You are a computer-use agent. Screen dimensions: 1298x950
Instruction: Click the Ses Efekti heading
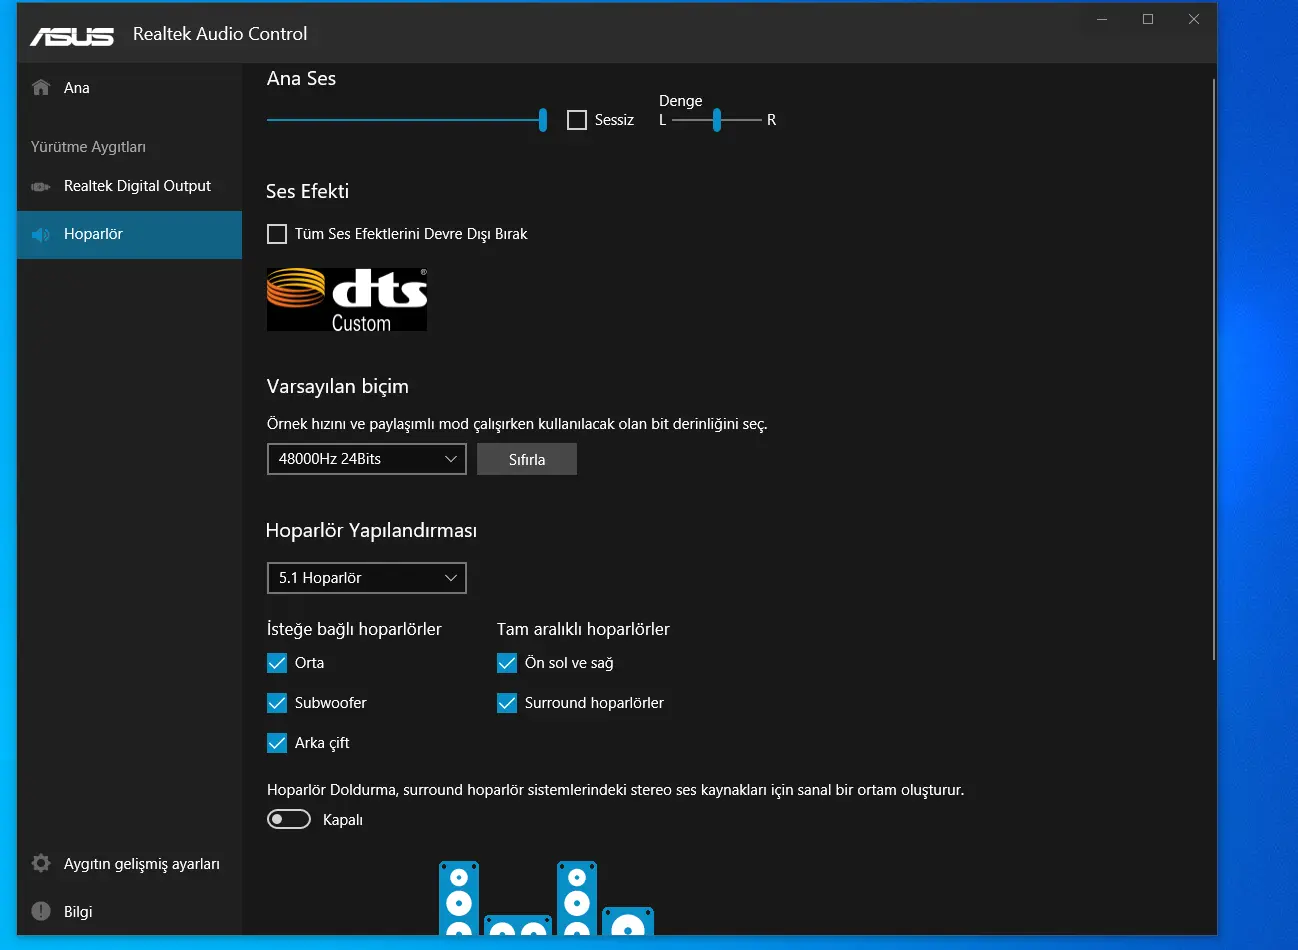click(308, 191)
